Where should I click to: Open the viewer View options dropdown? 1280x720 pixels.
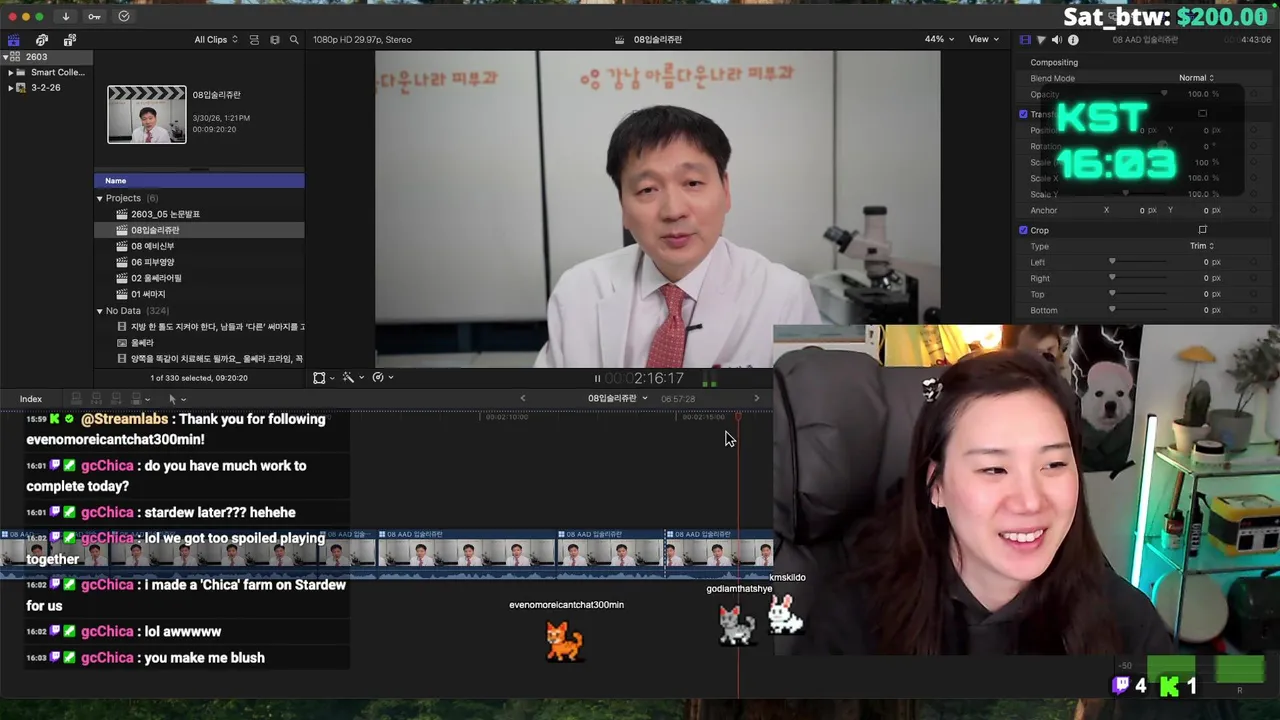(x=984, y=40)
